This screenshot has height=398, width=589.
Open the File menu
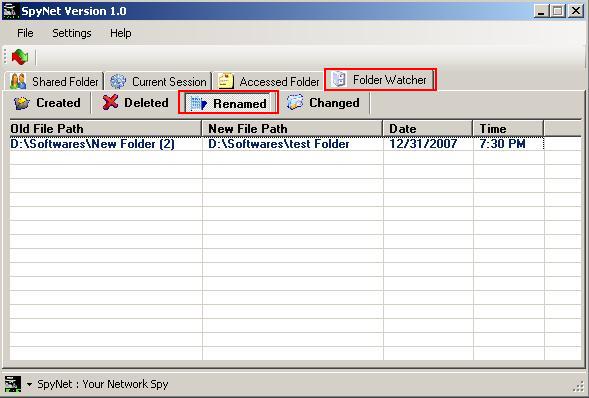[25, 33]
